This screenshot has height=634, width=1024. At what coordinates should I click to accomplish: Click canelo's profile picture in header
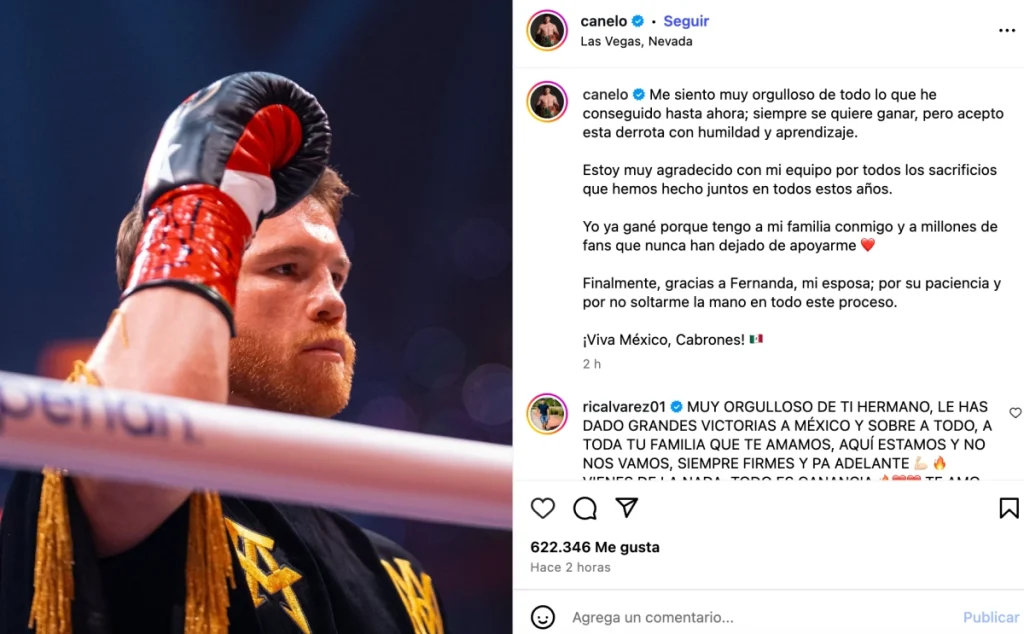547,30
